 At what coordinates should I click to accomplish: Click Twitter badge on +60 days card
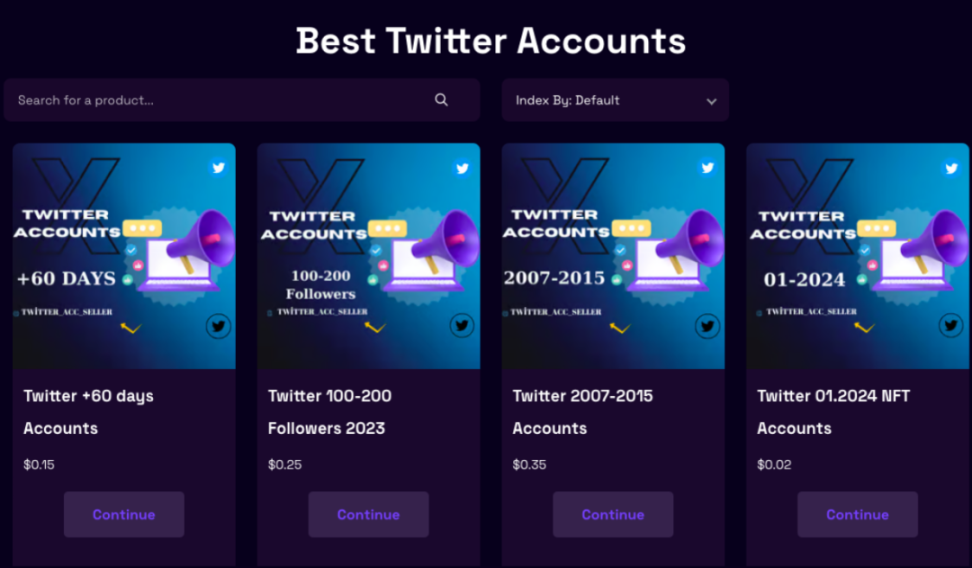coord(218,168)
